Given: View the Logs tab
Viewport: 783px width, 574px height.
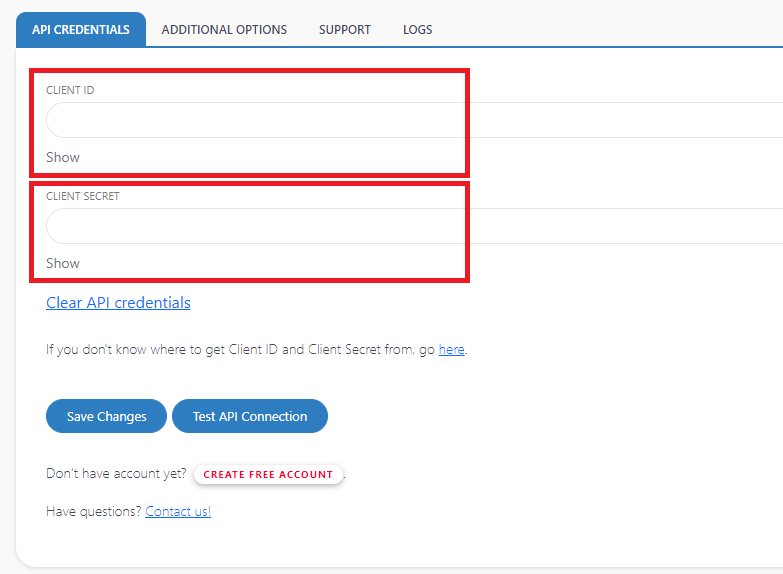Looking at the screenshot, I should pyautogui.click(x=417, y=30).
